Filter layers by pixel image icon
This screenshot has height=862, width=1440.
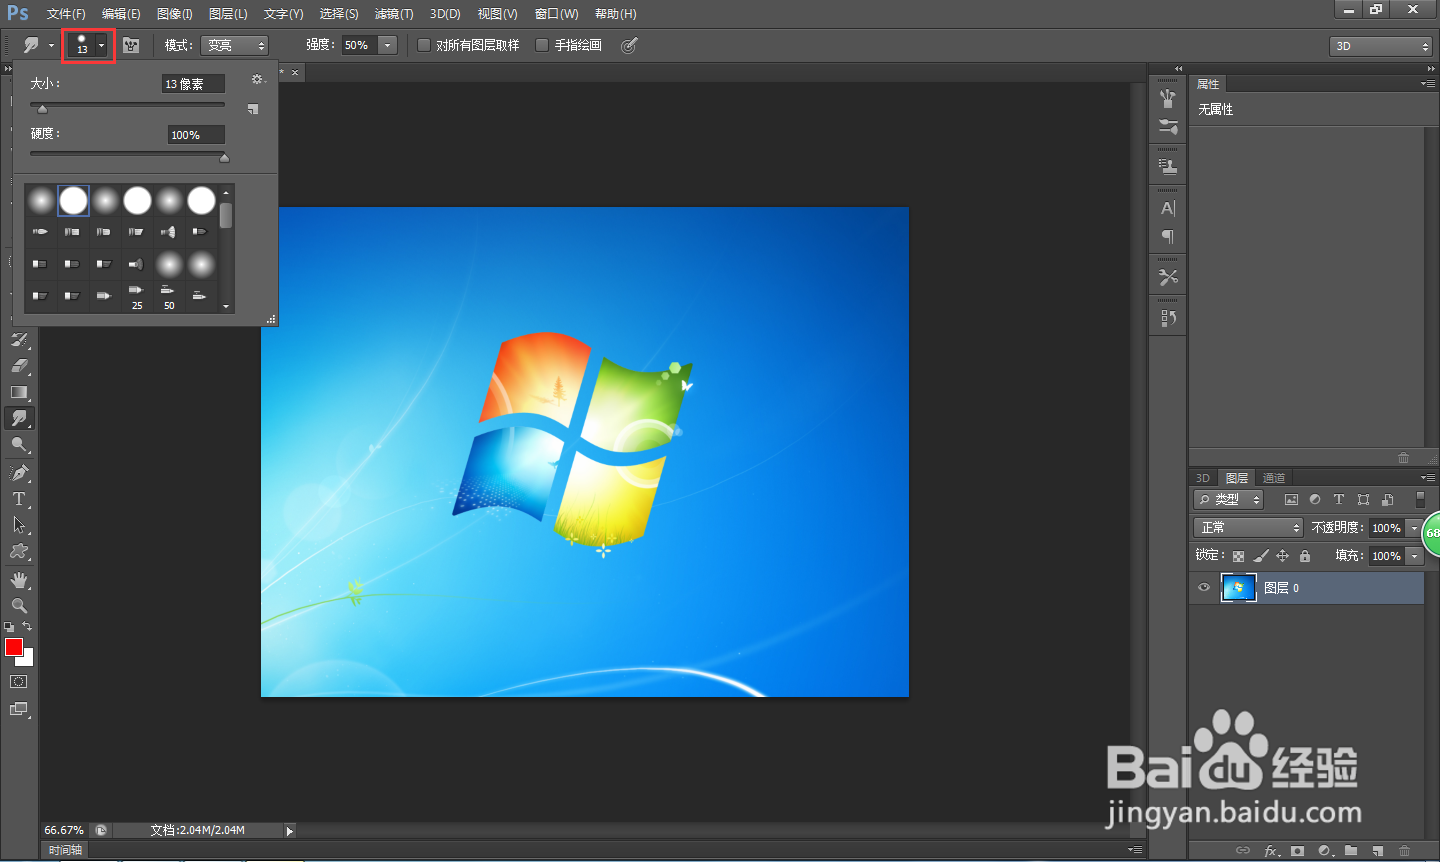(x=1291, y=499)
